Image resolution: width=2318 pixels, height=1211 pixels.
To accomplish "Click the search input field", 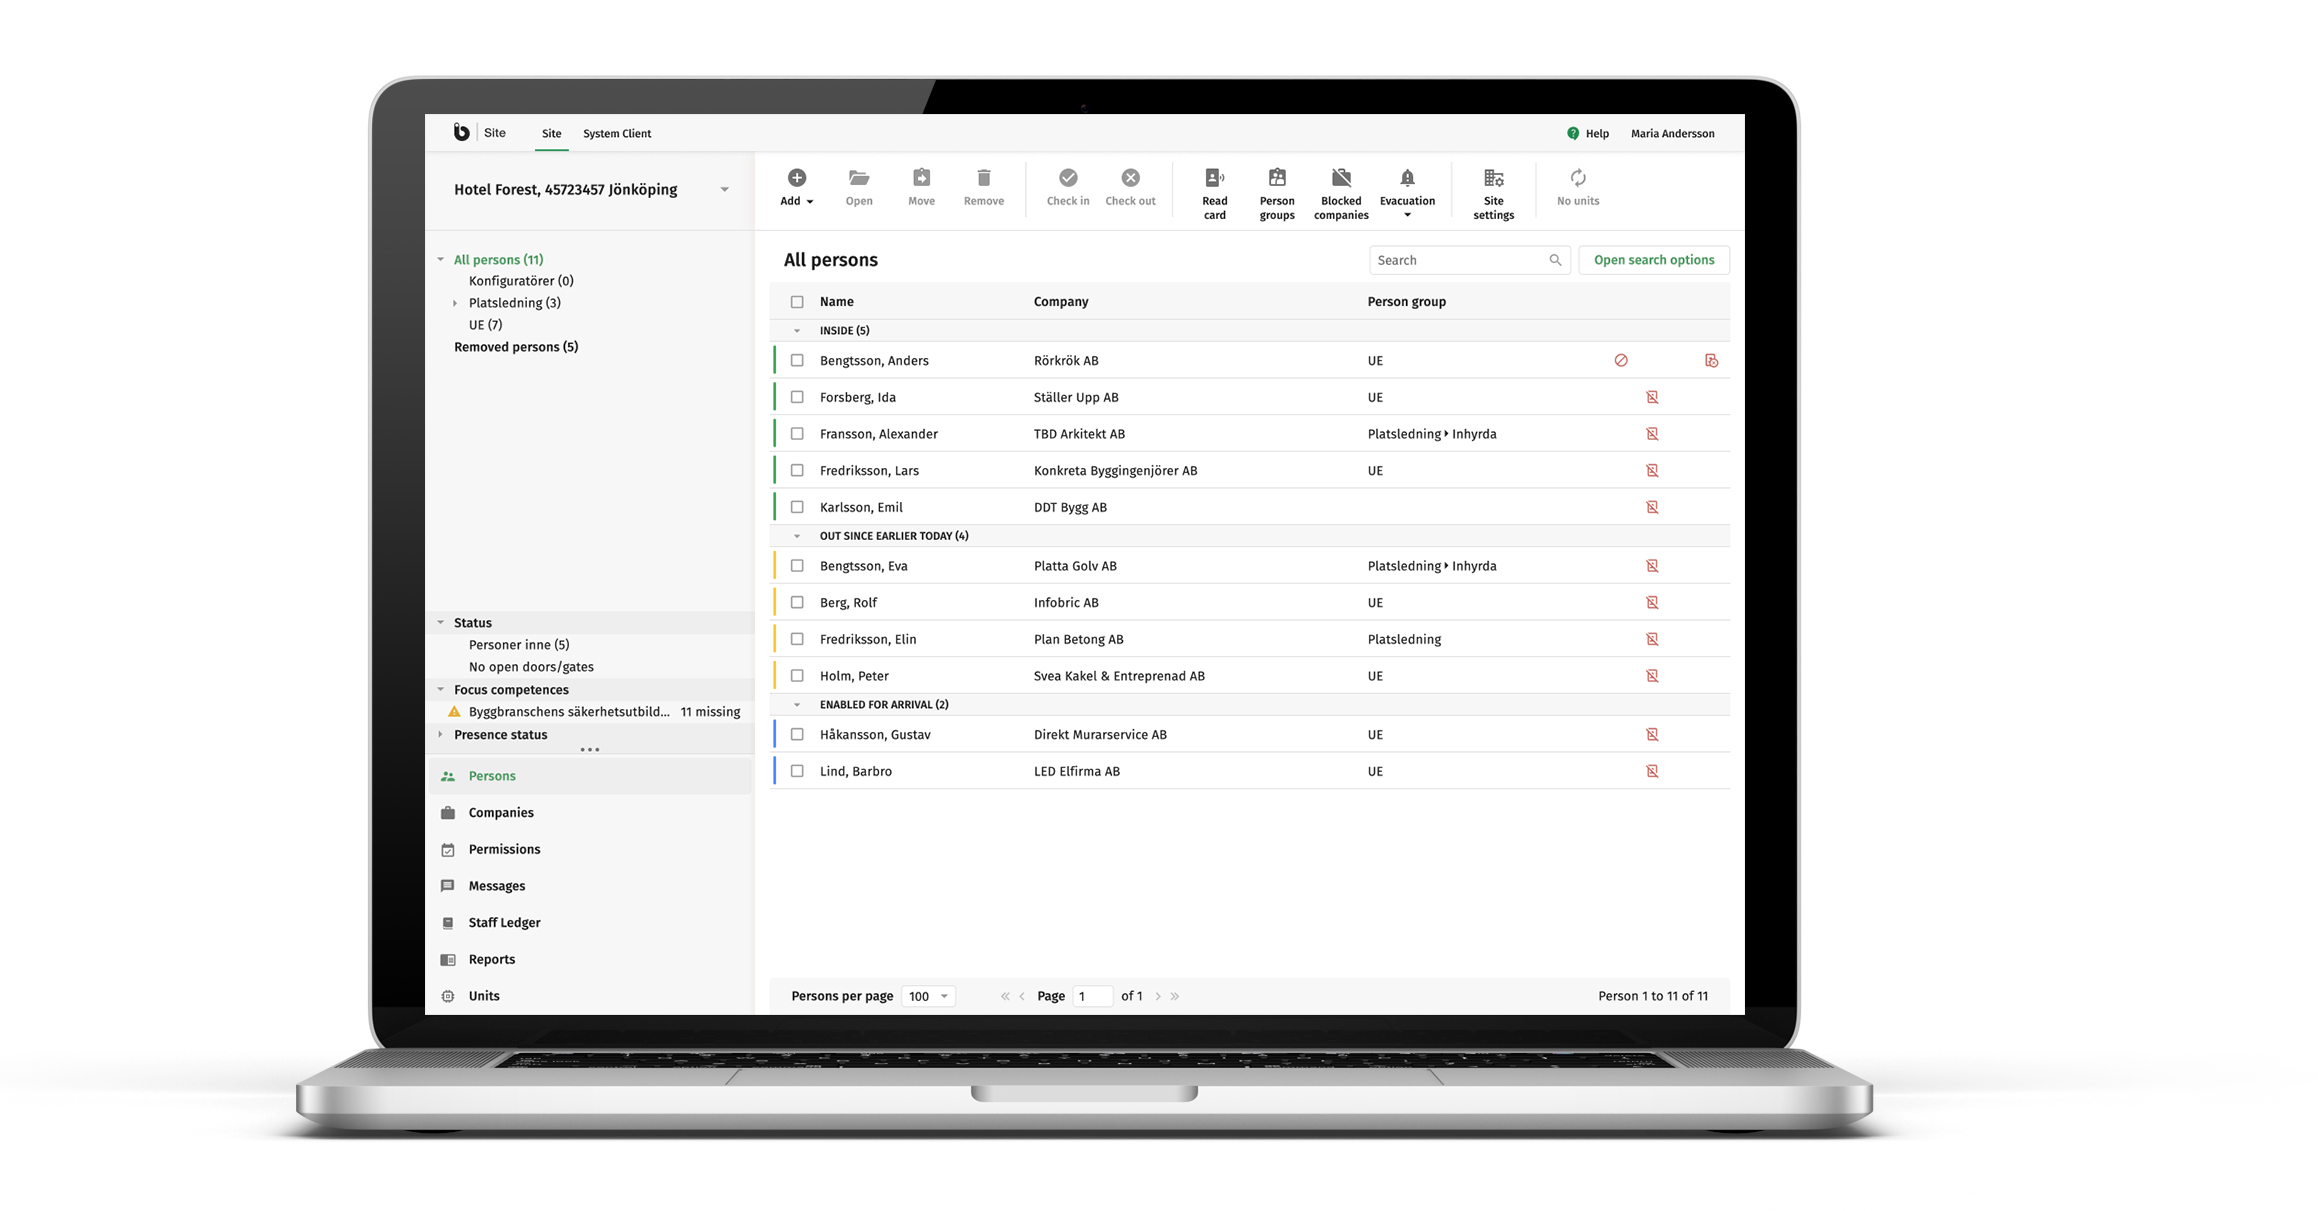I will pos(1464,259).
